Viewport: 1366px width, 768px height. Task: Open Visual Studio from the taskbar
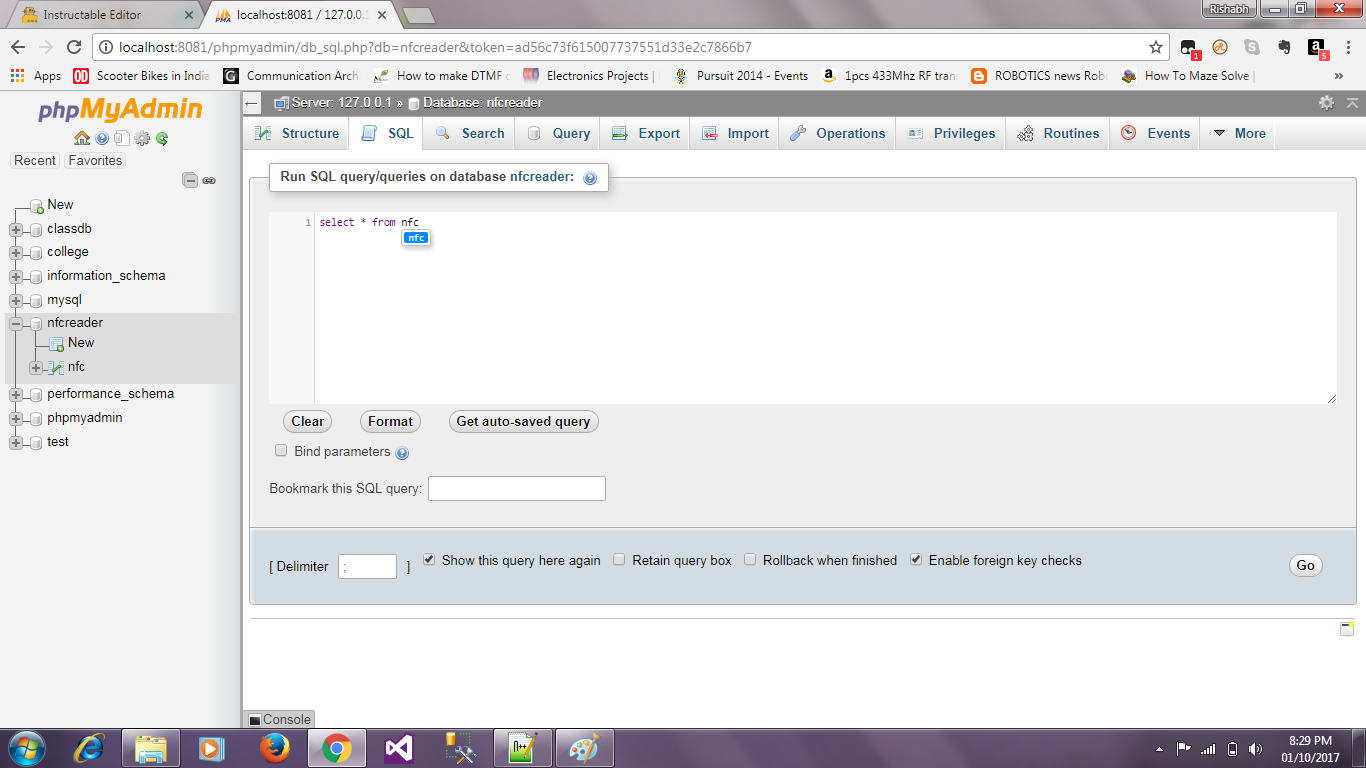click(x=398, y=748)
